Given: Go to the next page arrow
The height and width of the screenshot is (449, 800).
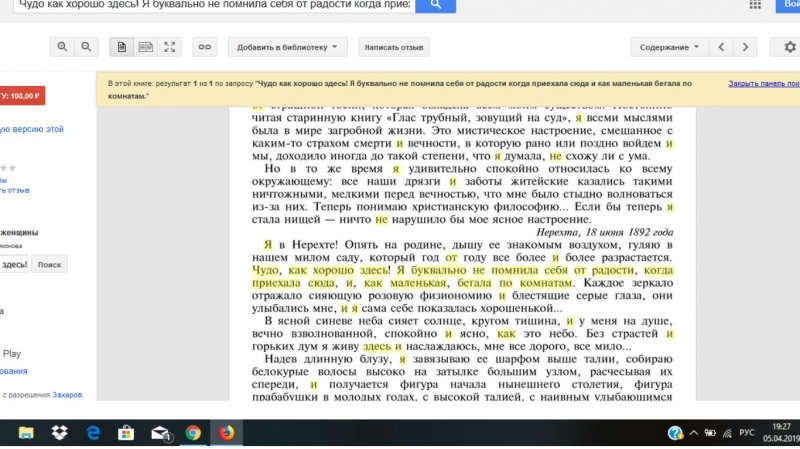Looking at the screenshot, I should pos(745,47).
